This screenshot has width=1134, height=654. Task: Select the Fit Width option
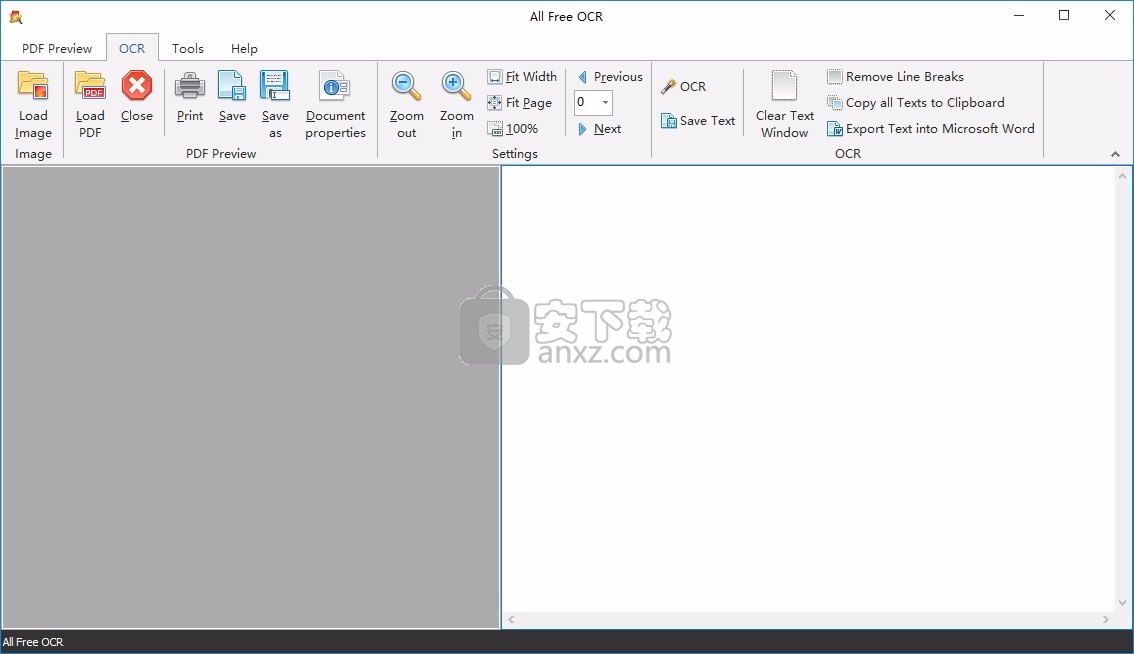[522, 77]
